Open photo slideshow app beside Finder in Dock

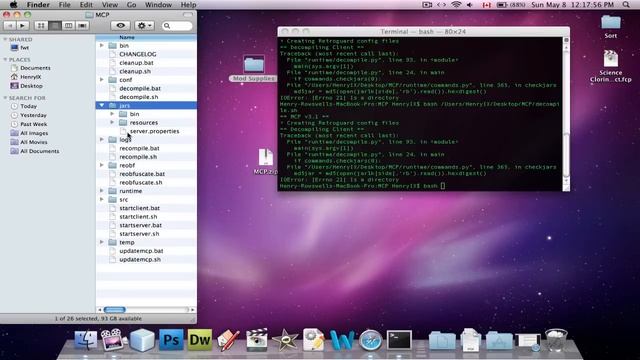[x=113, y=340]
